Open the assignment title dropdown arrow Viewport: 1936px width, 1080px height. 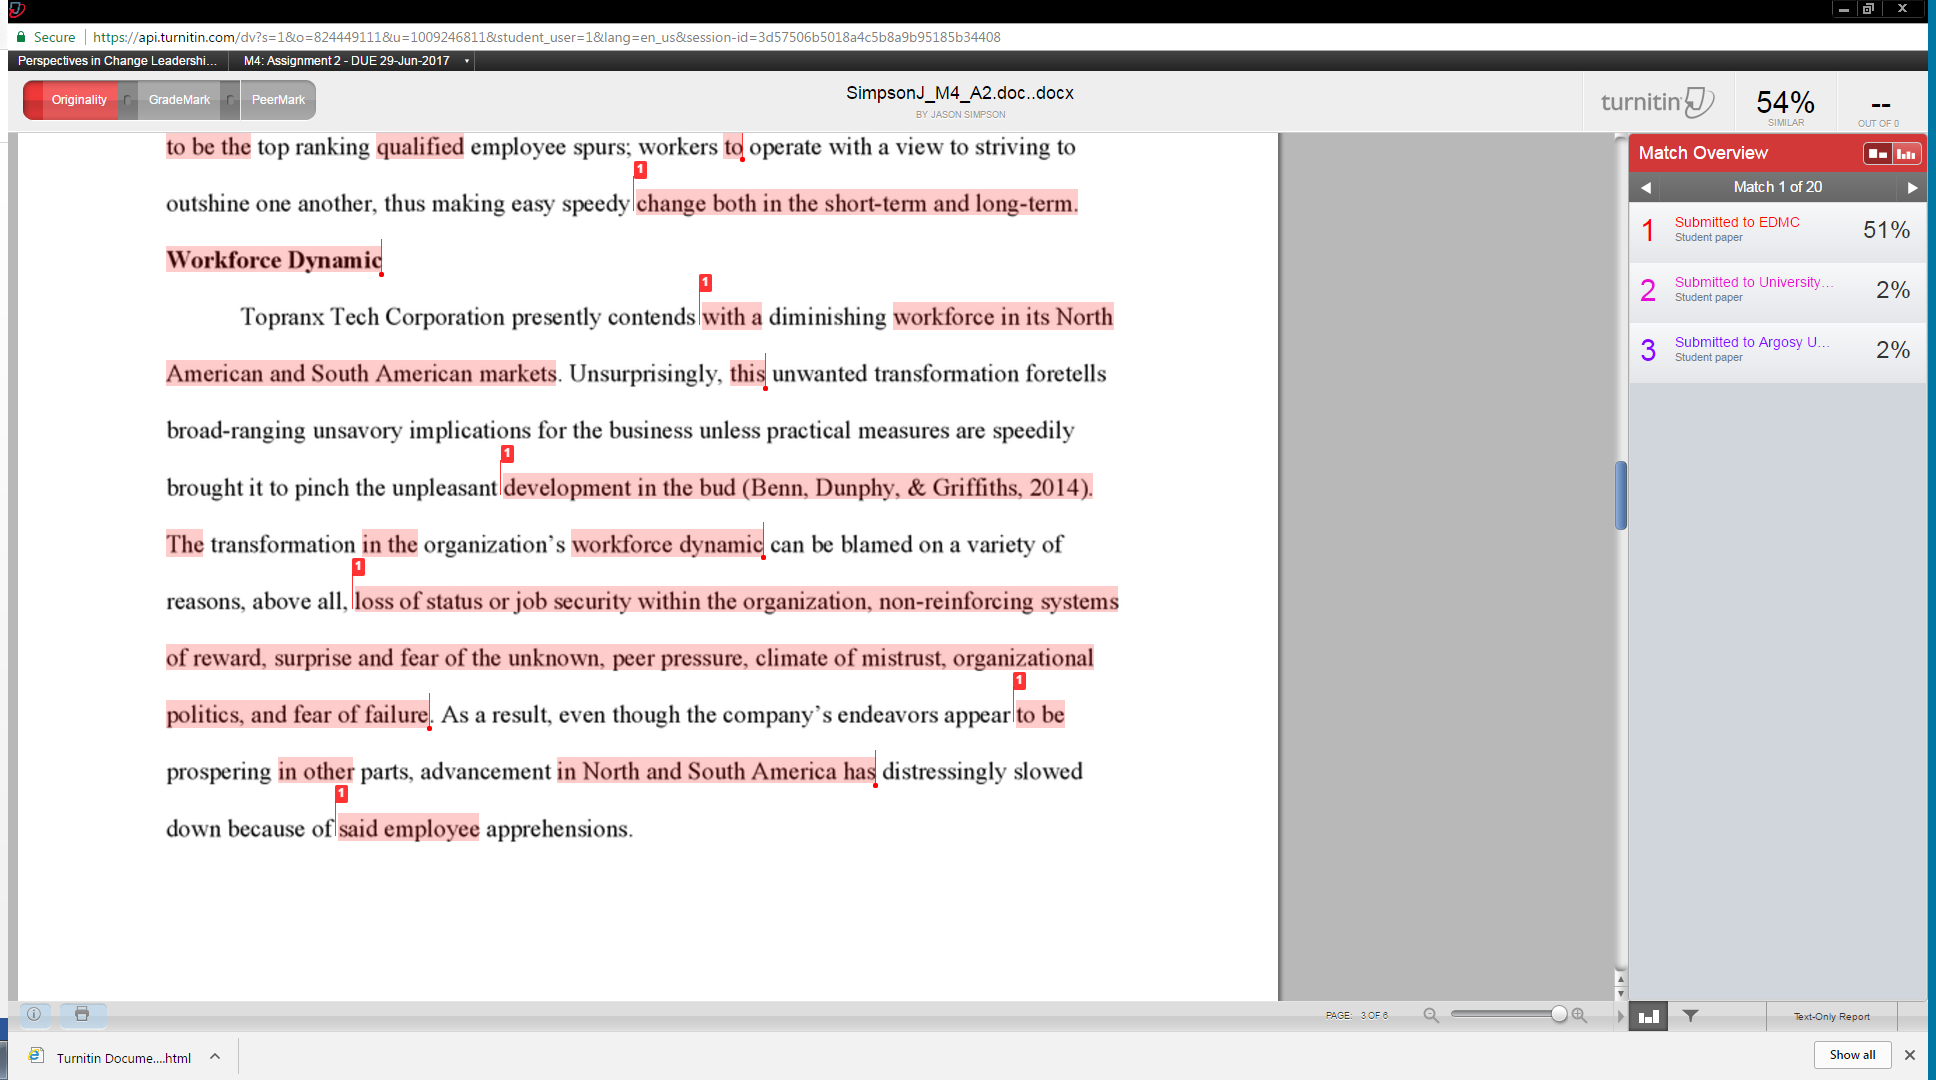pos(465,60)
